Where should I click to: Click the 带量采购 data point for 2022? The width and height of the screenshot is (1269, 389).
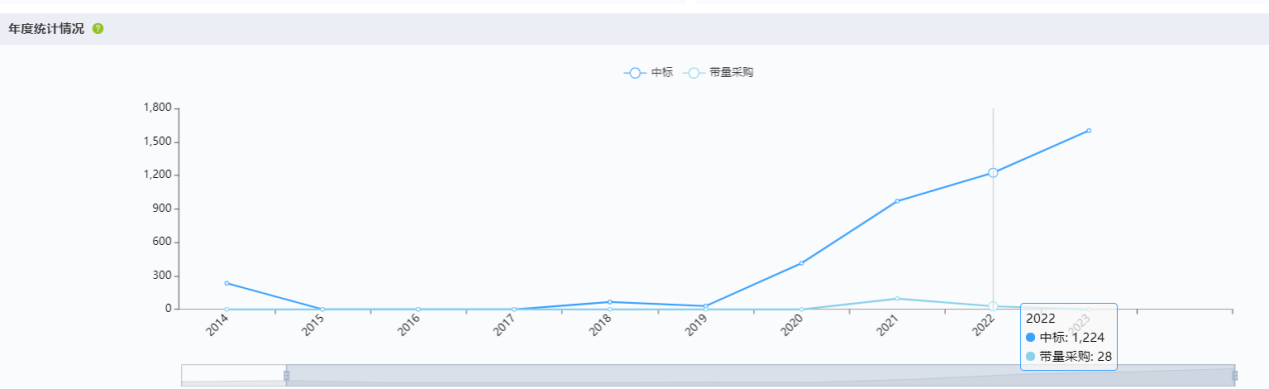coord(993,306)
